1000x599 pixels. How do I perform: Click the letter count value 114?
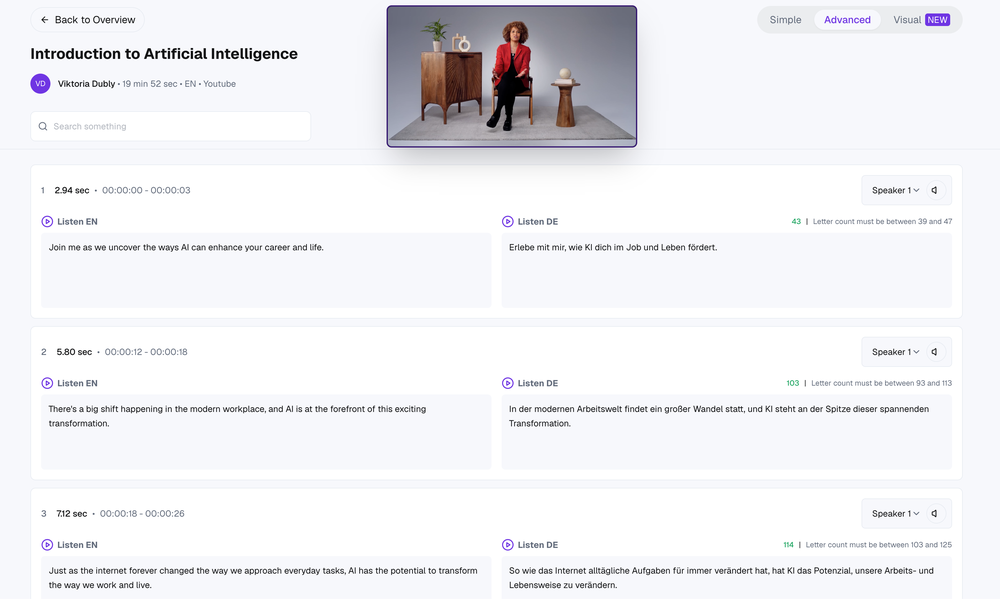[x=788, y=545]
